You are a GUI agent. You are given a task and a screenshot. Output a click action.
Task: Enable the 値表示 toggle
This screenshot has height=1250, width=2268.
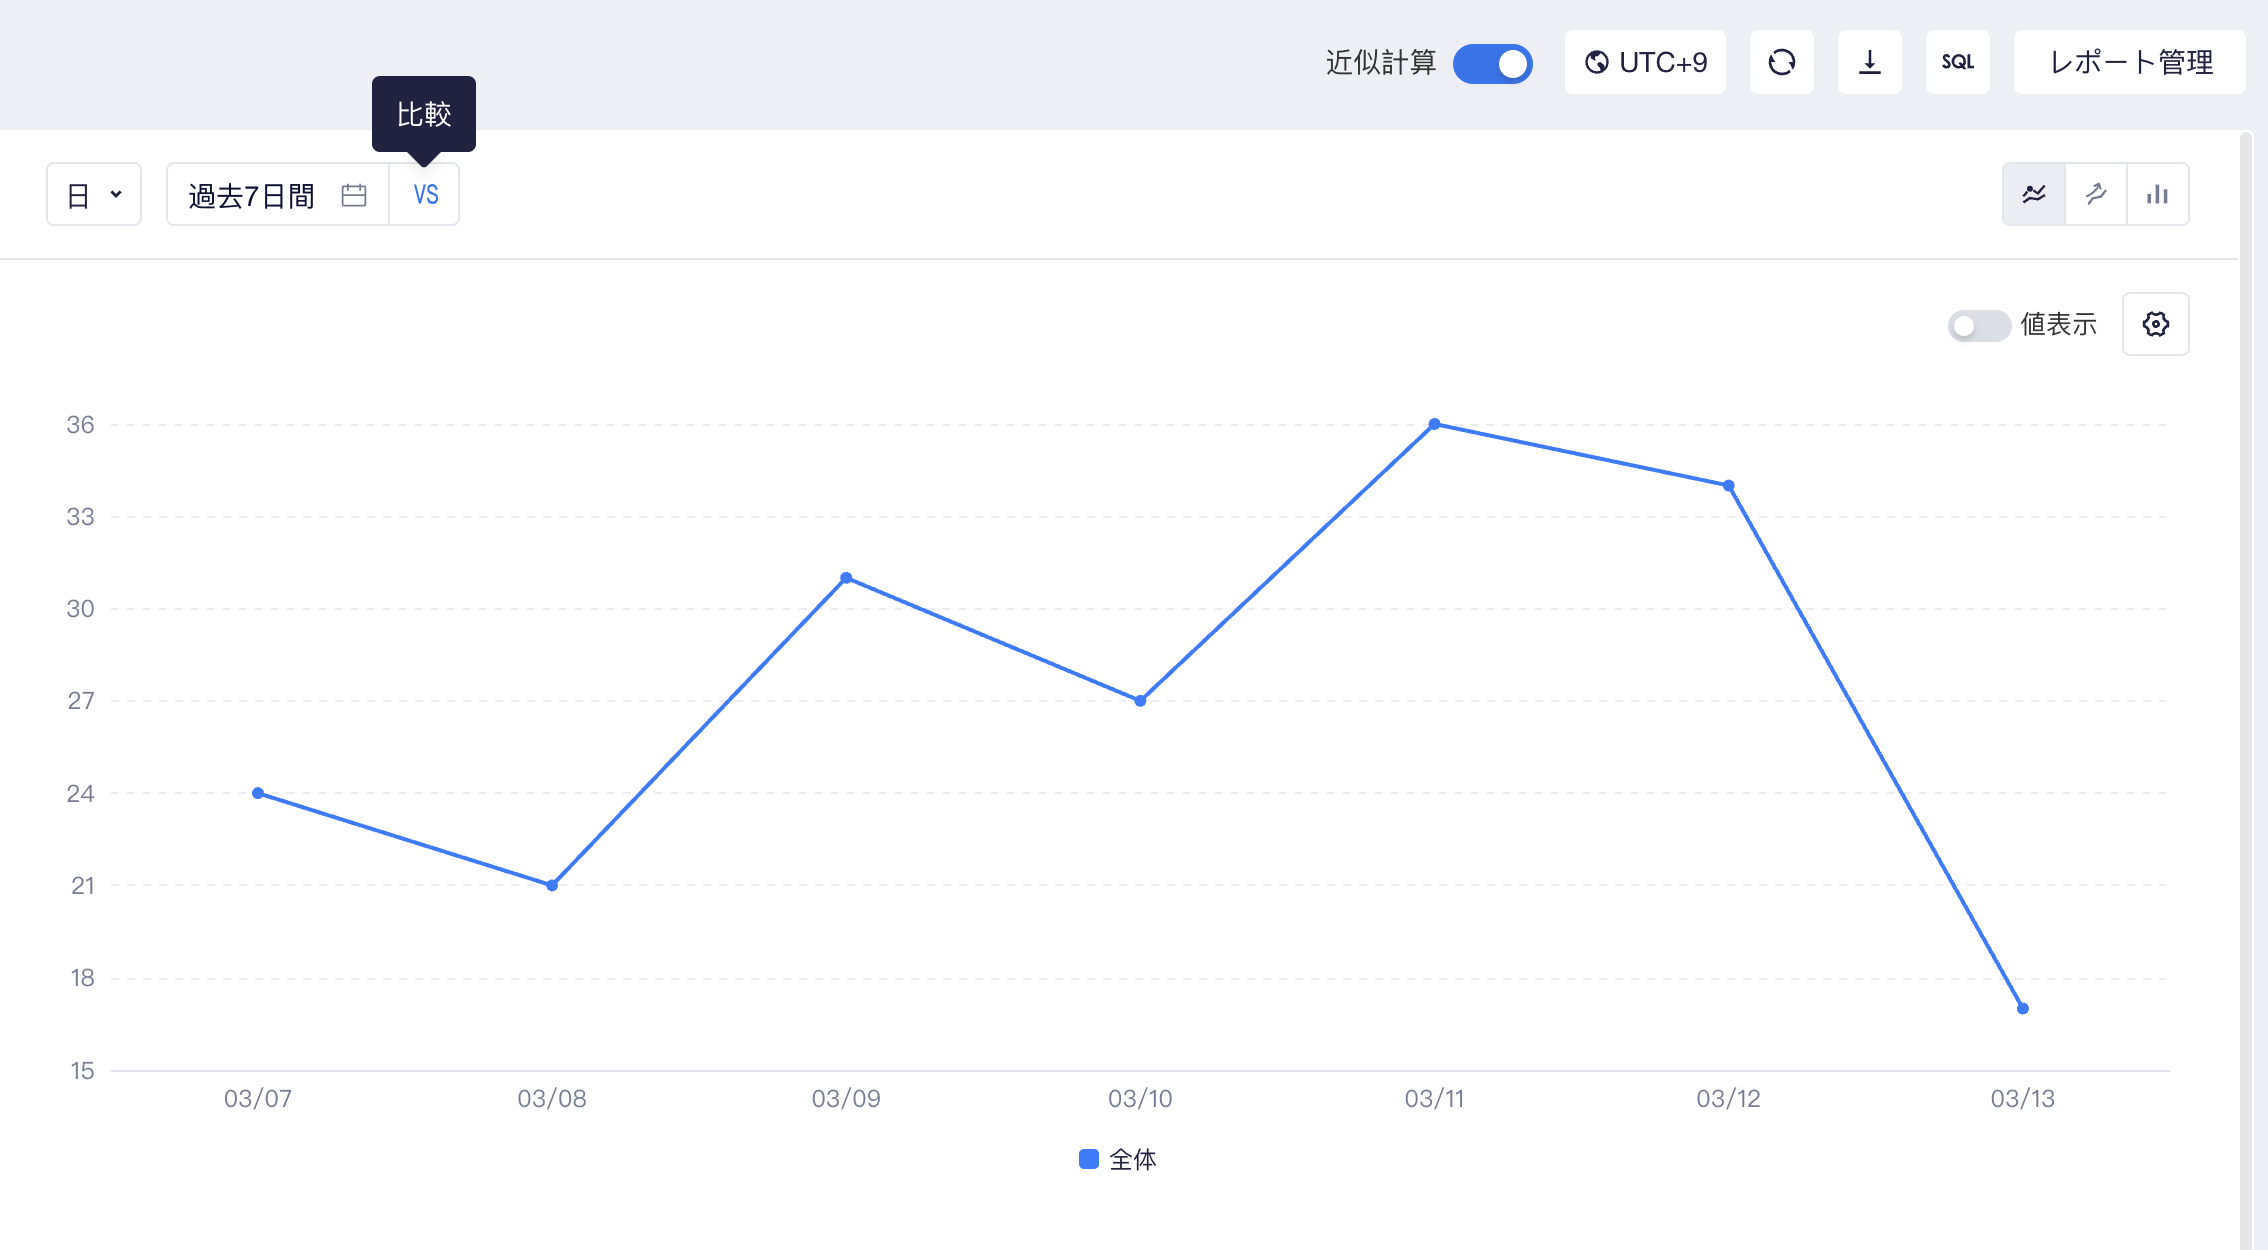(x=1978, y=325)
